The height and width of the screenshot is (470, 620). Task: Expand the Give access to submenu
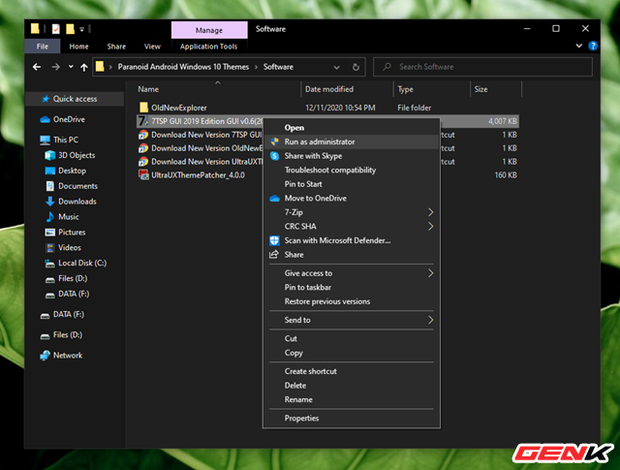[x=431, y=273]
